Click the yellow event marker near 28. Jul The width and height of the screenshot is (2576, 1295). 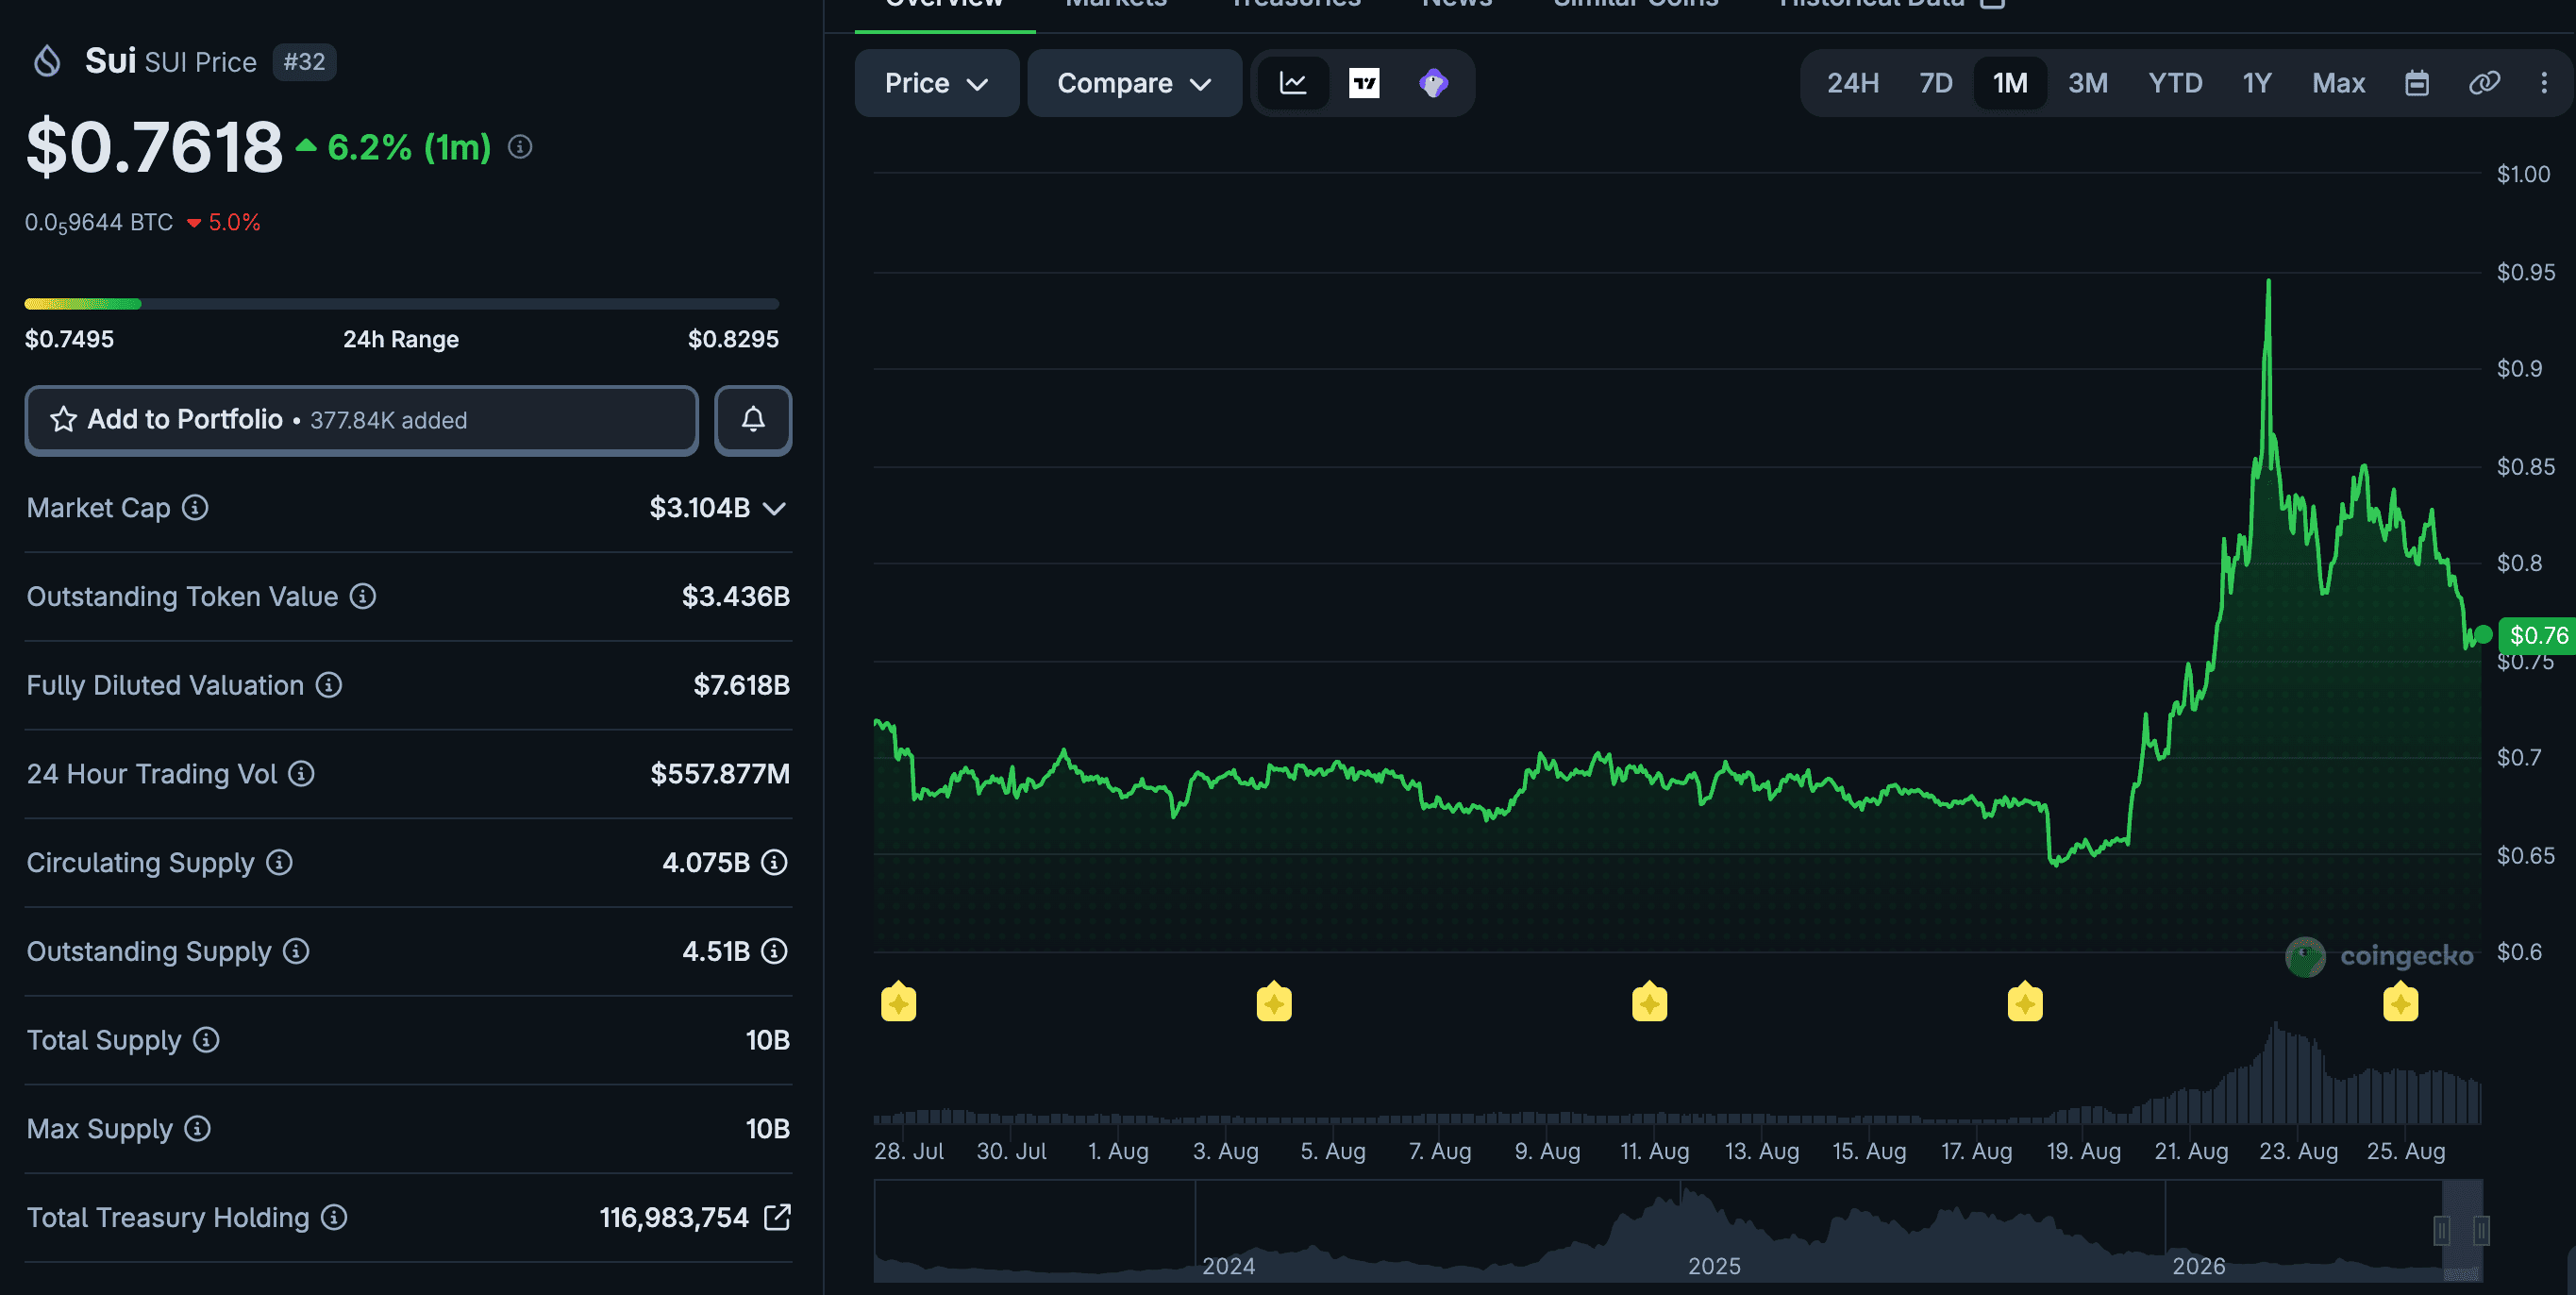[898, 1002]
